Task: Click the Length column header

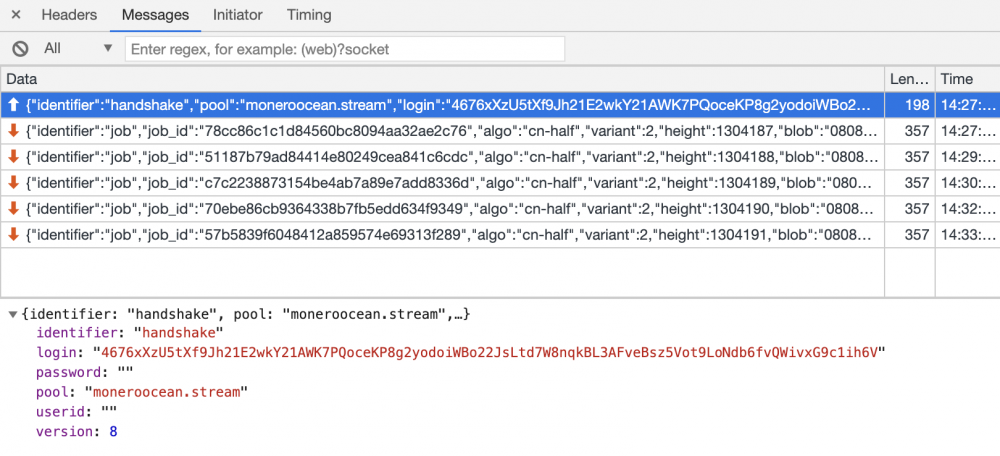Action: pyautogui.click(x=909, y=79)
